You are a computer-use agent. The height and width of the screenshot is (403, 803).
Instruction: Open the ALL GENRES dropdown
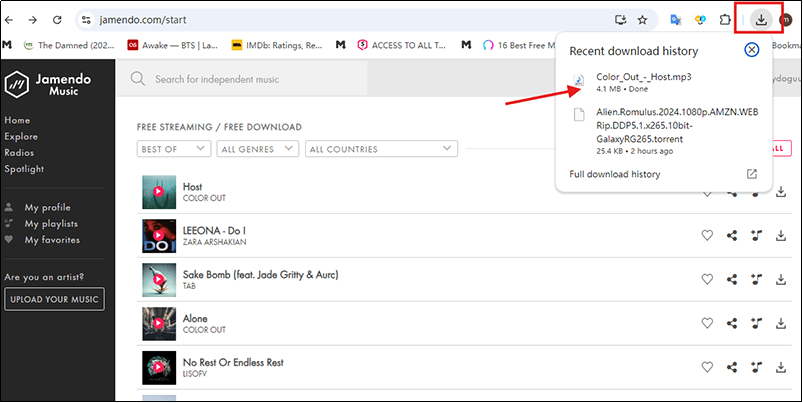(x=258, y=148)
